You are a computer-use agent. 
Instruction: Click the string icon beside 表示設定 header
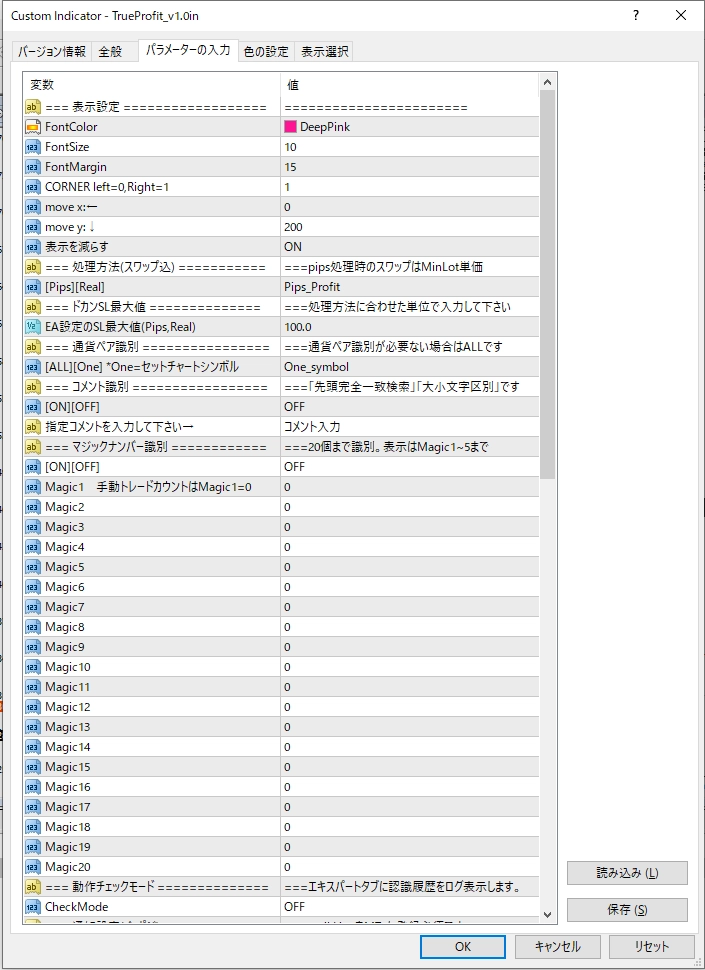[x=33, y=107]
